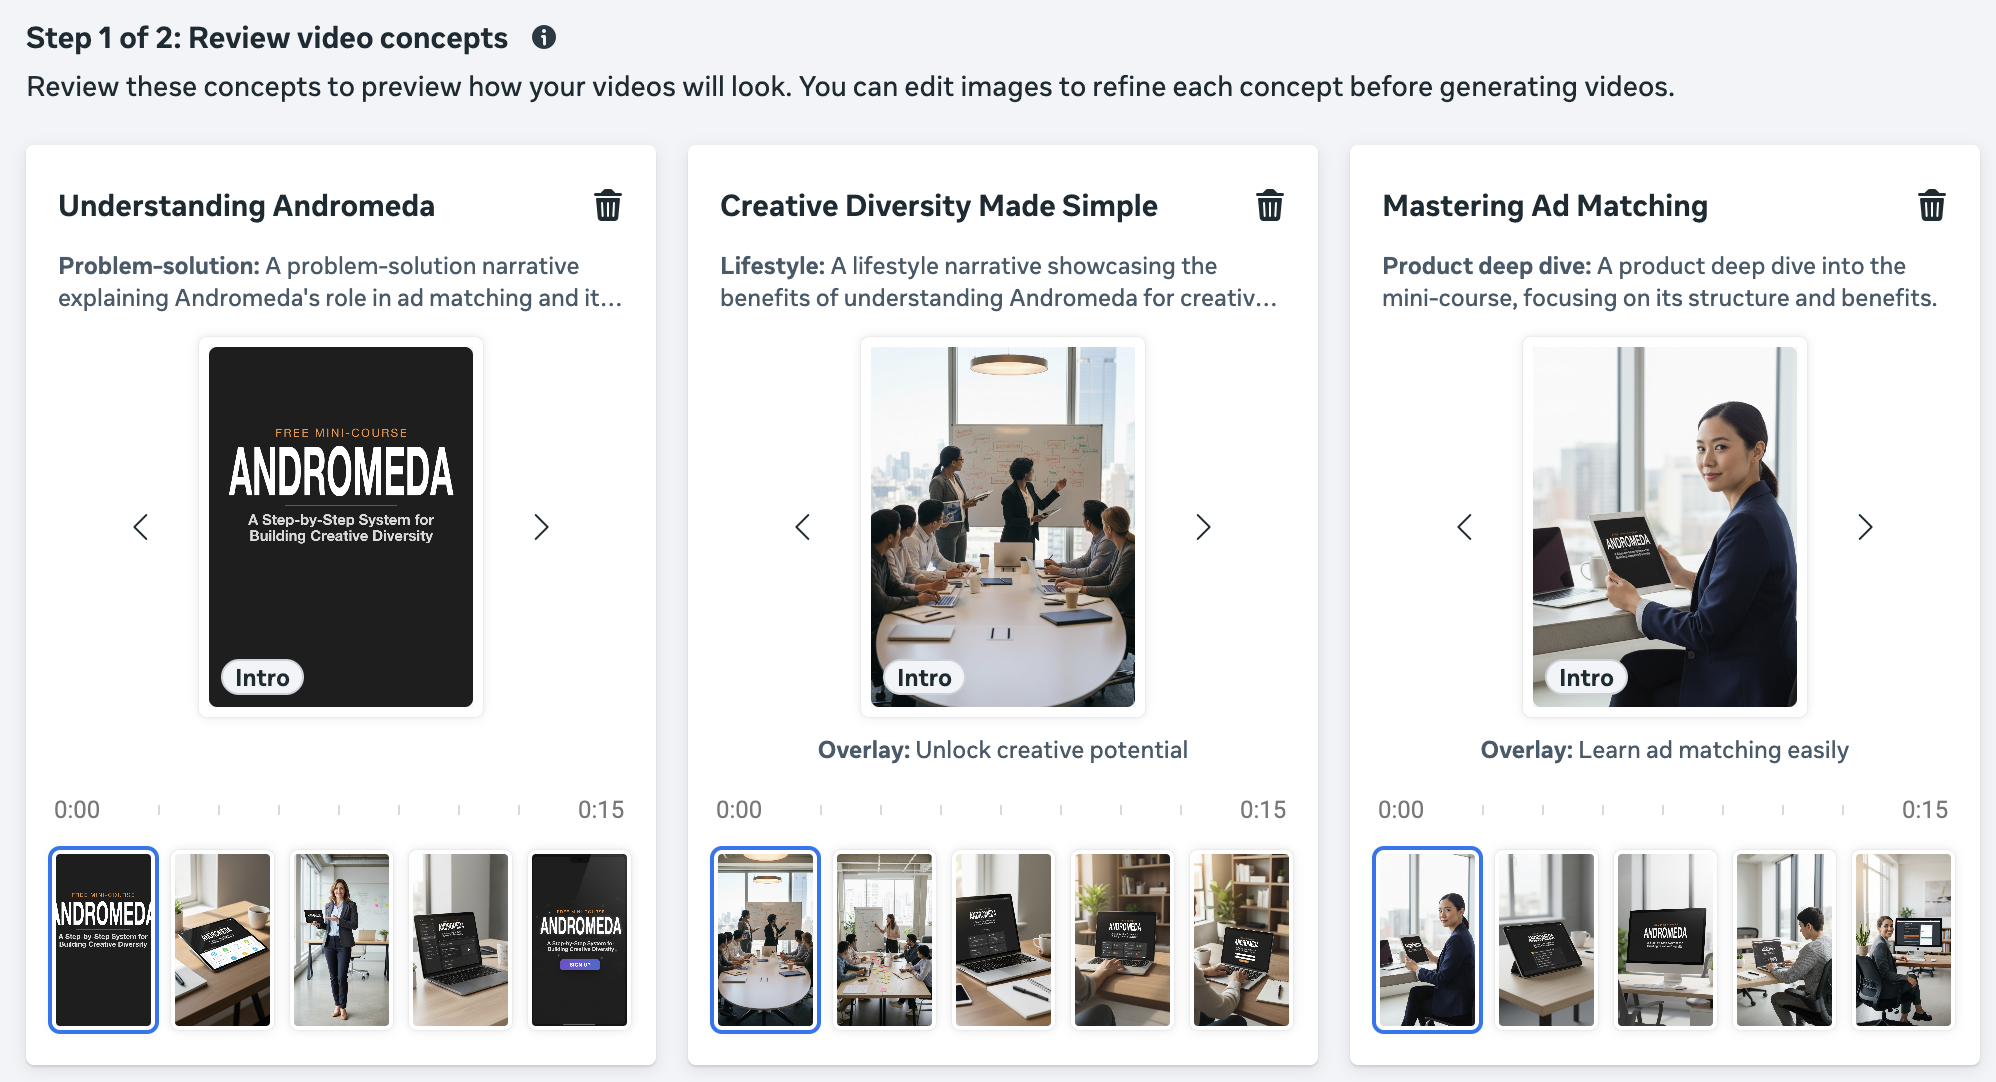Select sticky-notes meeting thumbnail in Creative Diversity
Screen dimensions: 1996x1082
coord(884,940)
